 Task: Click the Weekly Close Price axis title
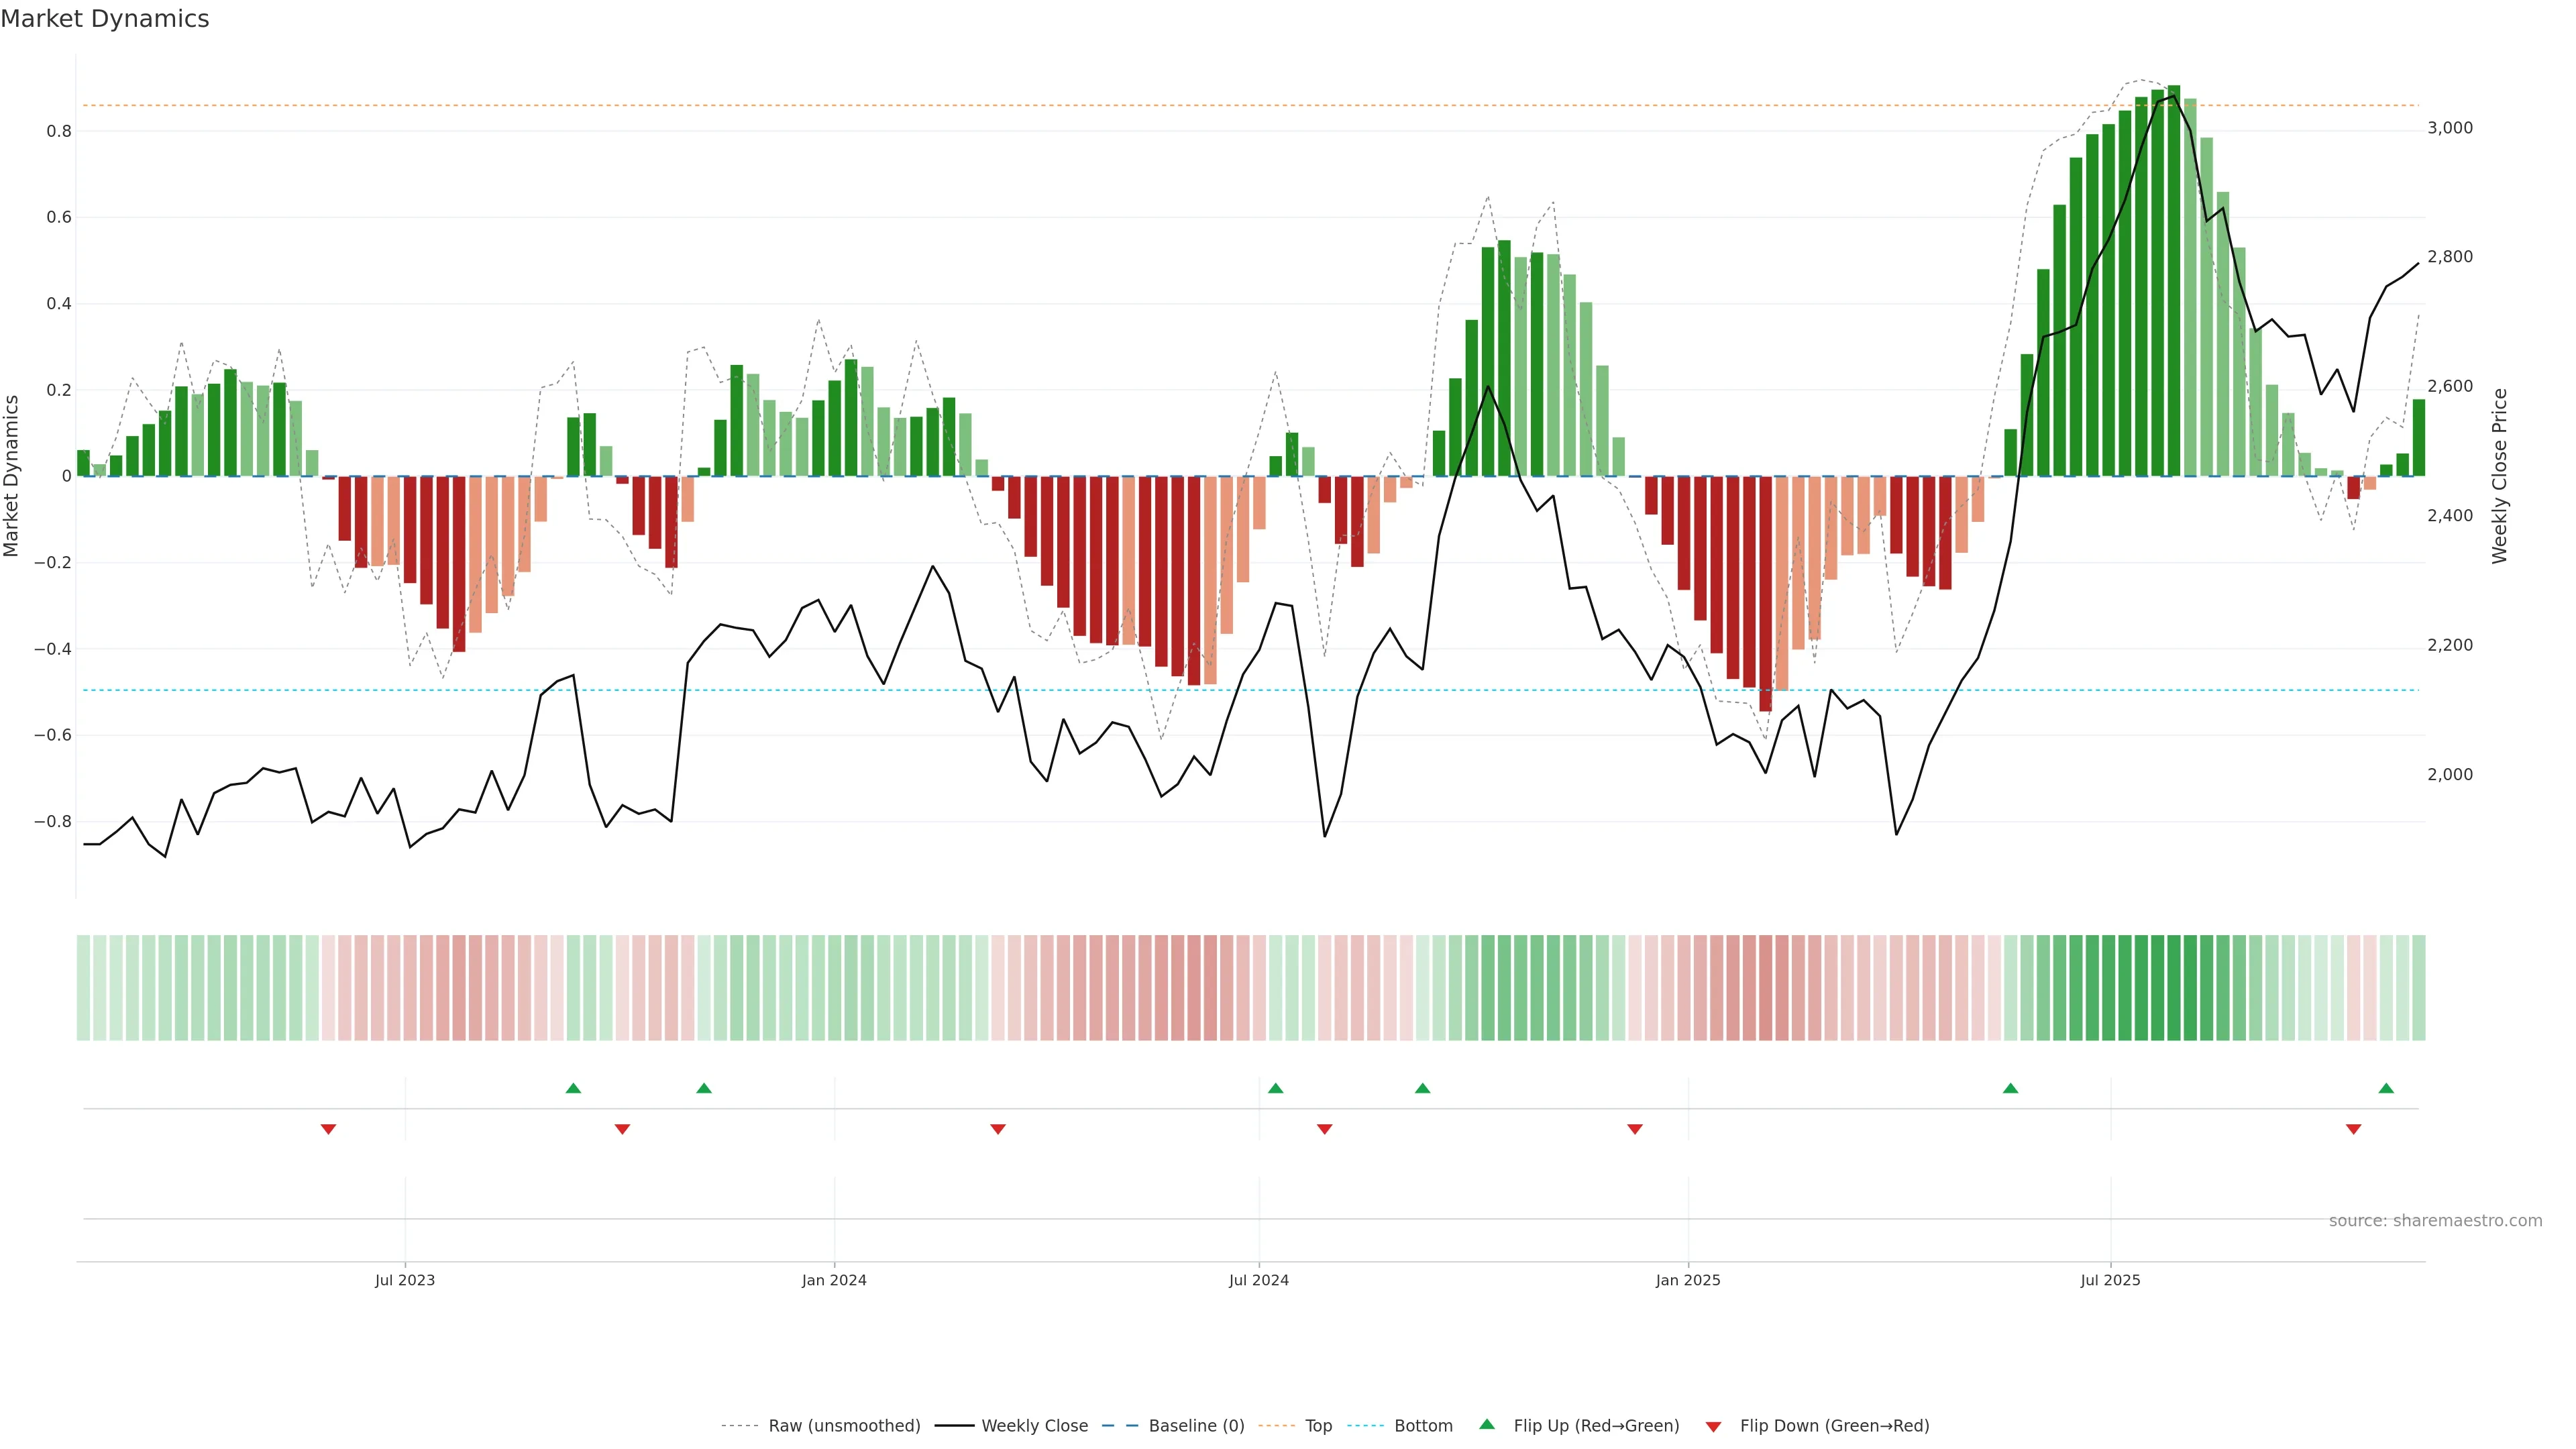[x=2499, y=476]
